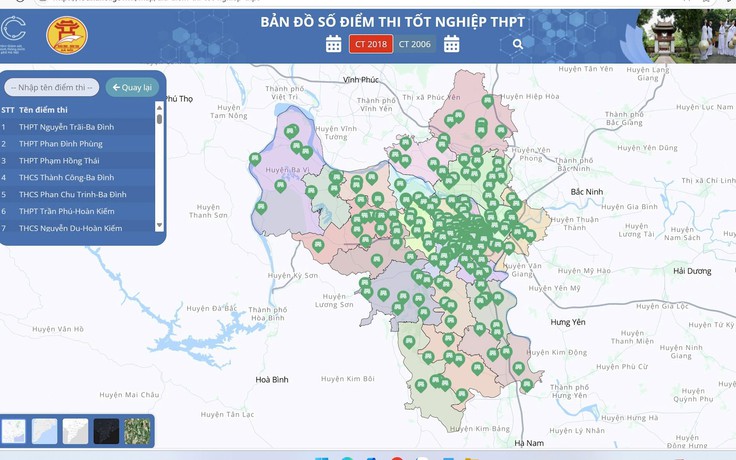The image size is (736, 460).
Task: Switch to the light-blue water basemap thumbnail
Action: 44,431
